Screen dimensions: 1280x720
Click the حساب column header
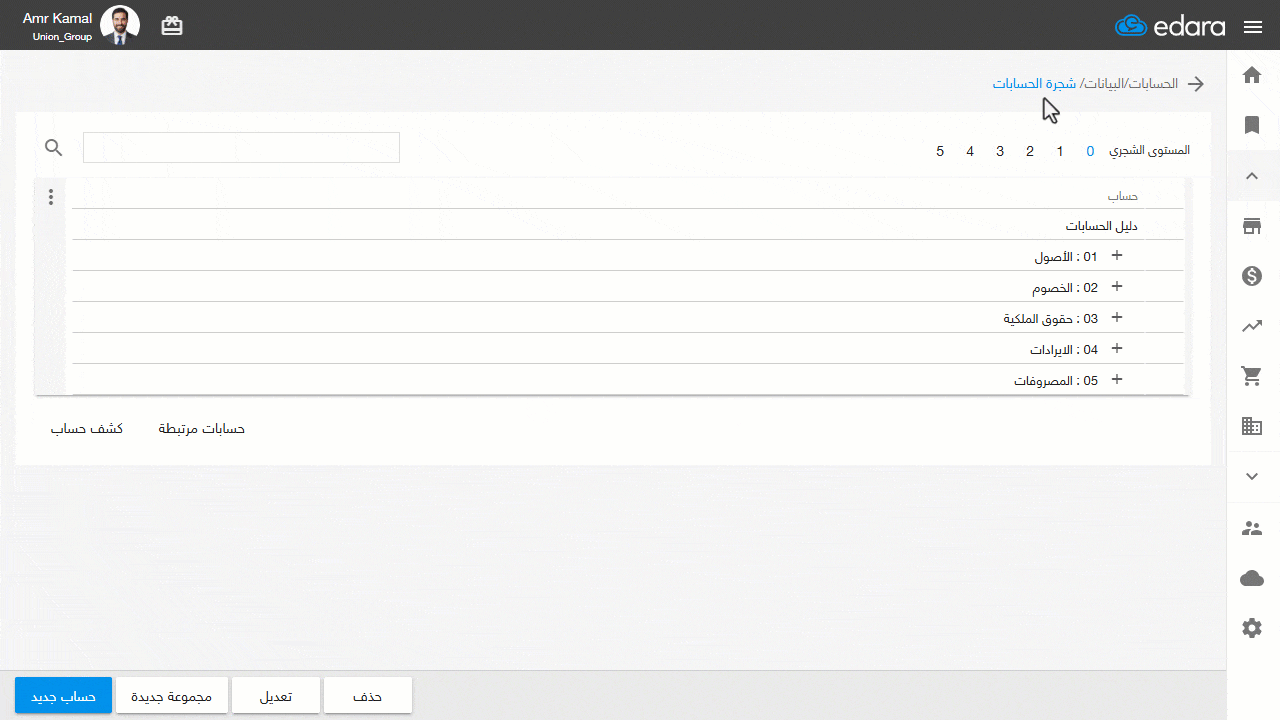coord(1122,196)
